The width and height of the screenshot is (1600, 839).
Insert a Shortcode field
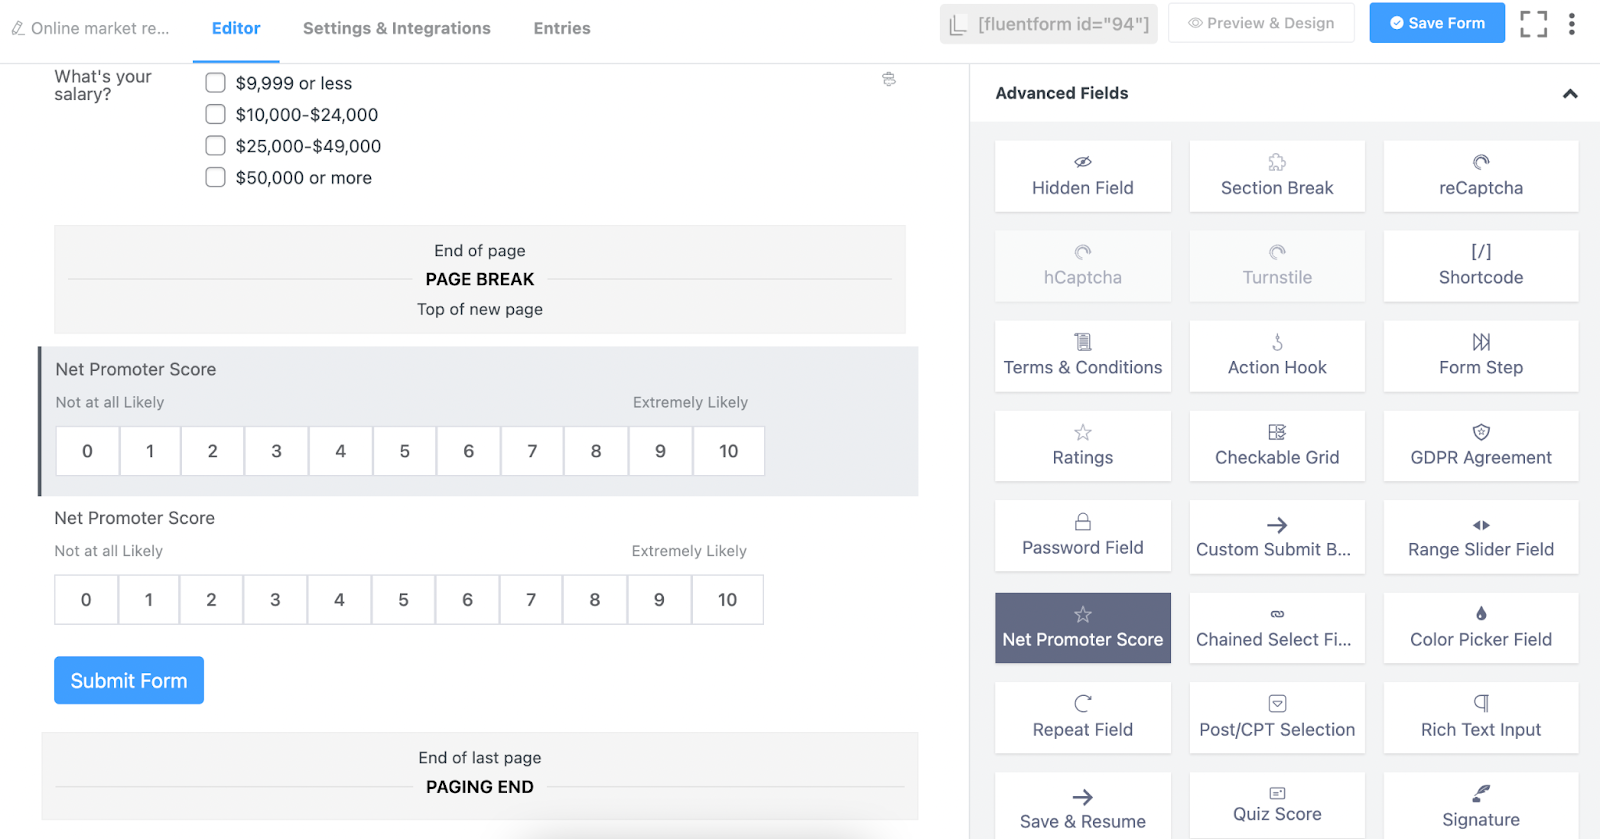1480,266
